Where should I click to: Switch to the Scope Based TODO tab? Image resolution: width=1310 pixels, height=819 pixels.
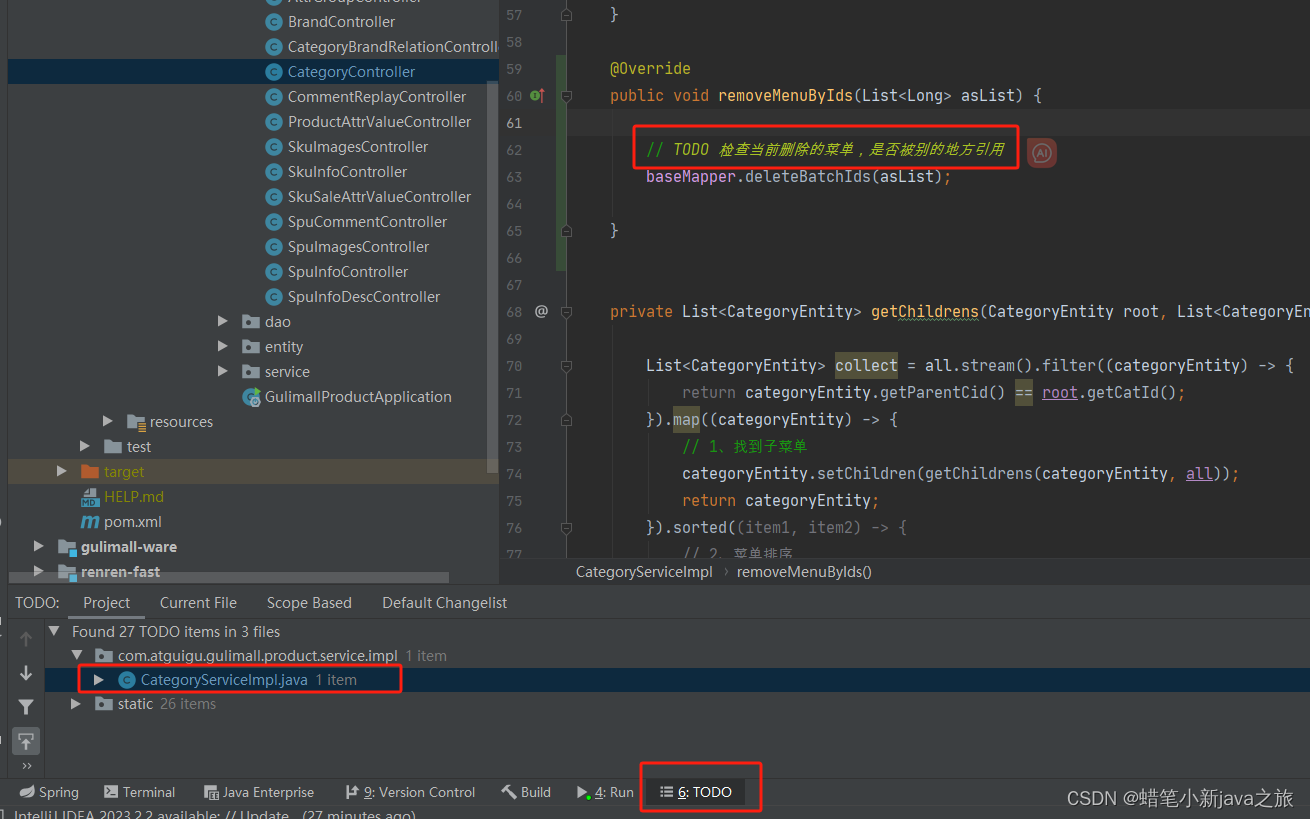tap(309, 603)
